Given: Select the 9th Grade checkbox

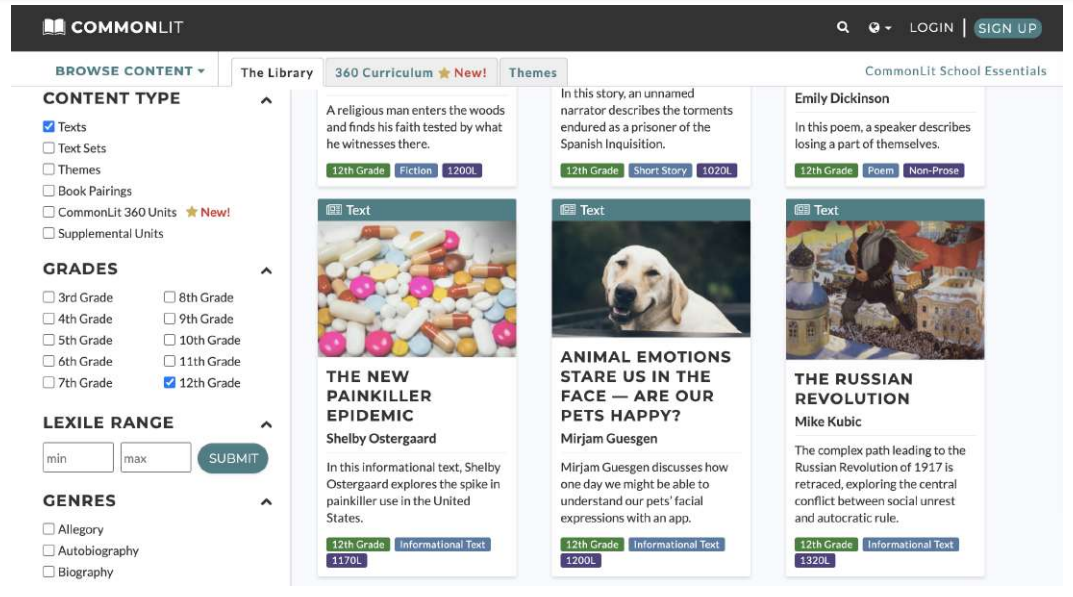Looking at the screenshot, I should pyautogui.click(x=170, y=318).
